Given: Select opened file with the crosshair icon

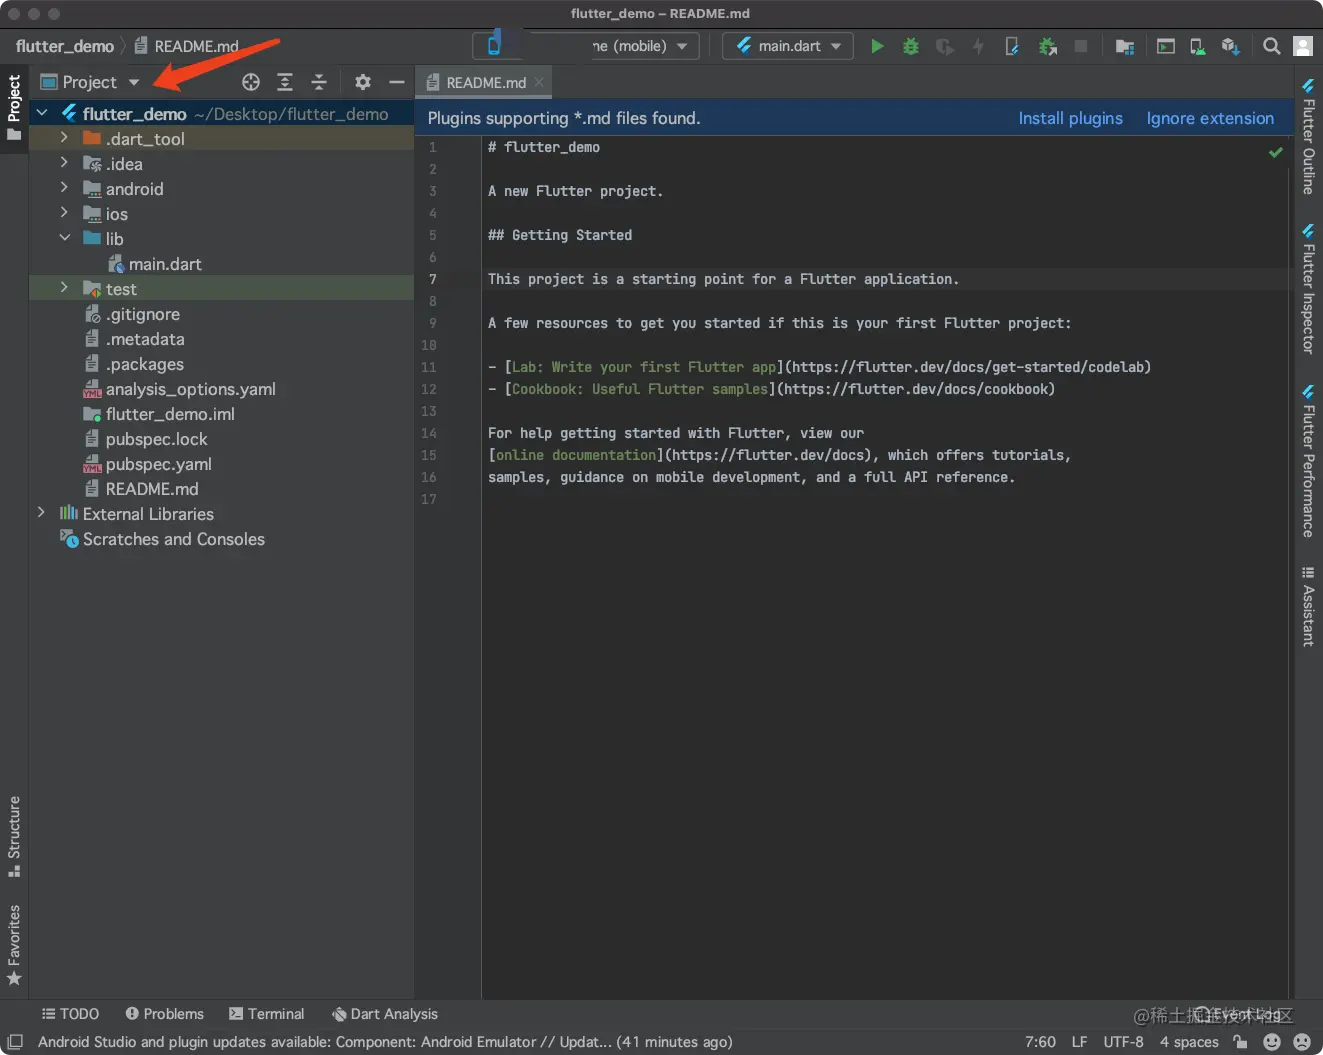Looking at the screenshot, I should click(x=251, y=82).
